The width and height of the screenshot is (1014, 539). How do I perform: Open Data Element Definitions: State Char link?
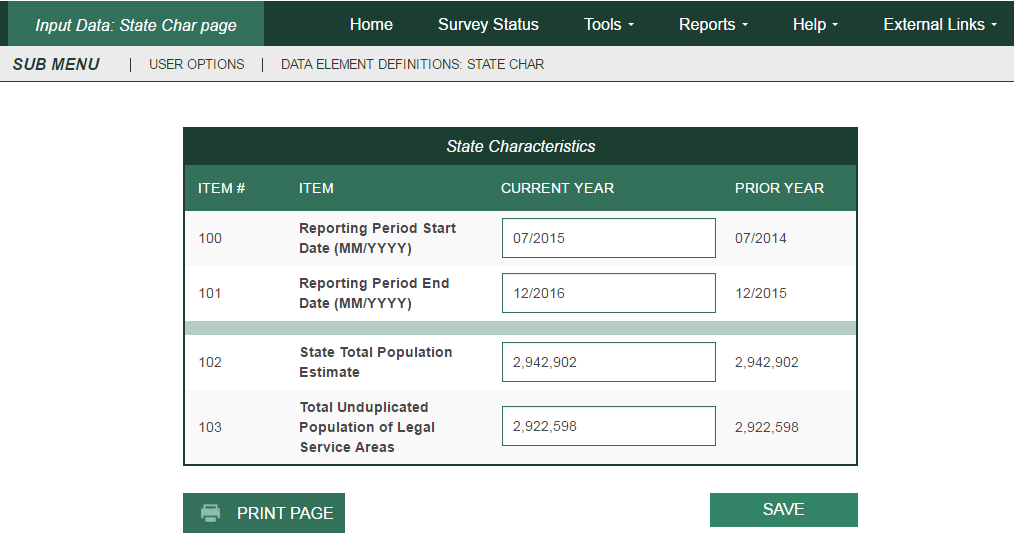(x=412, y=64)
